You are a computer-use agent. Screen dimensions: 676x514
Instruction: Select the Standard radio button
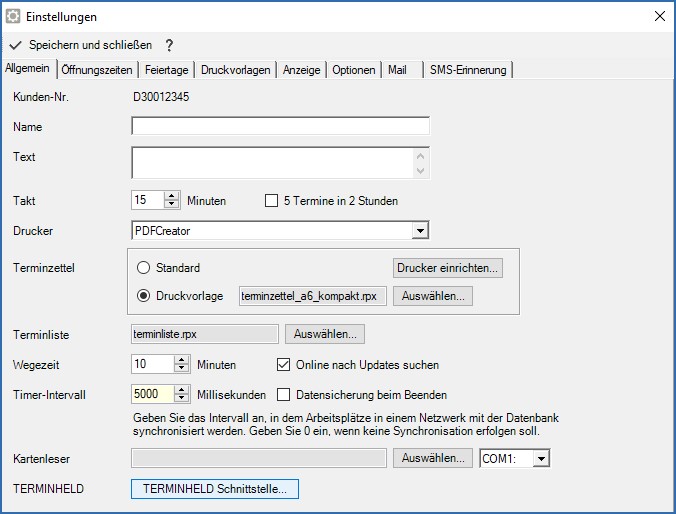click(143, 268)
